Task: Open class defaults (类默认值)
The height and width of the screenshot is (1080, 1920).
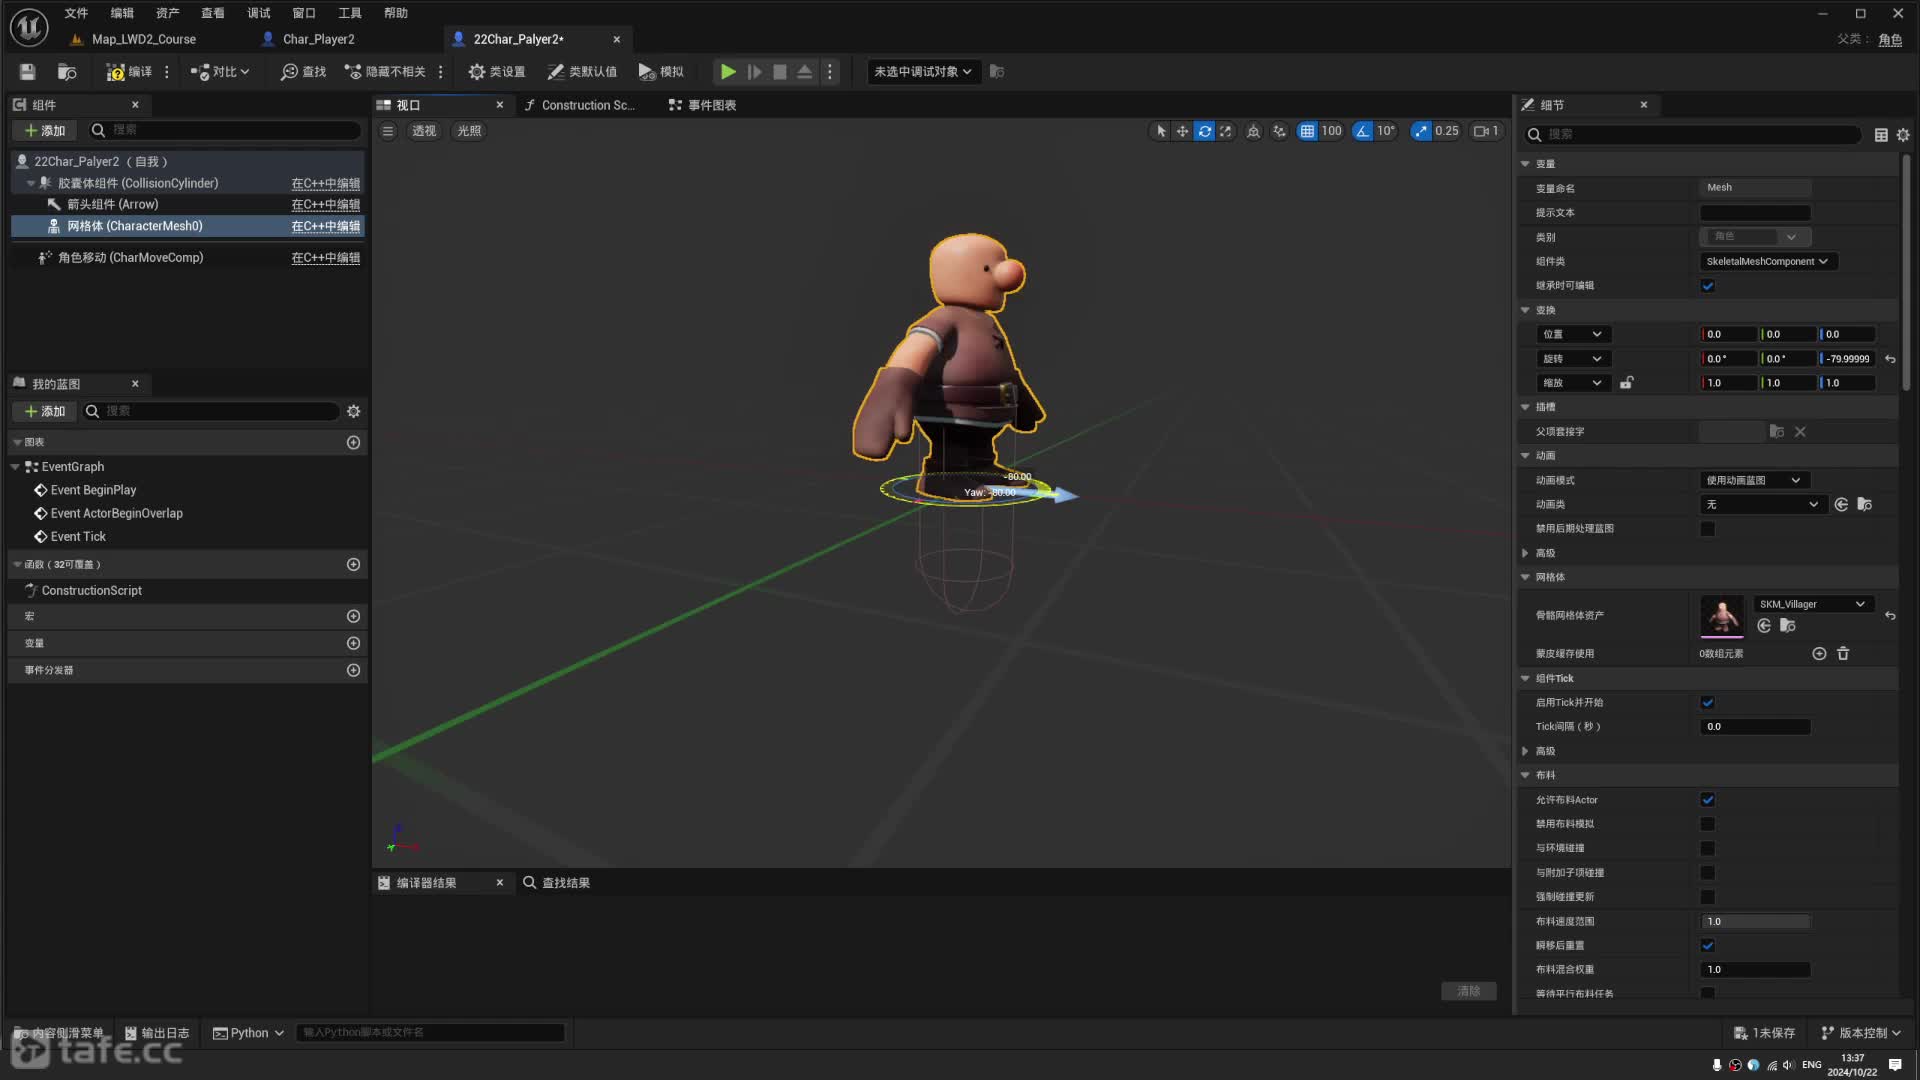Action: [582, 72]
